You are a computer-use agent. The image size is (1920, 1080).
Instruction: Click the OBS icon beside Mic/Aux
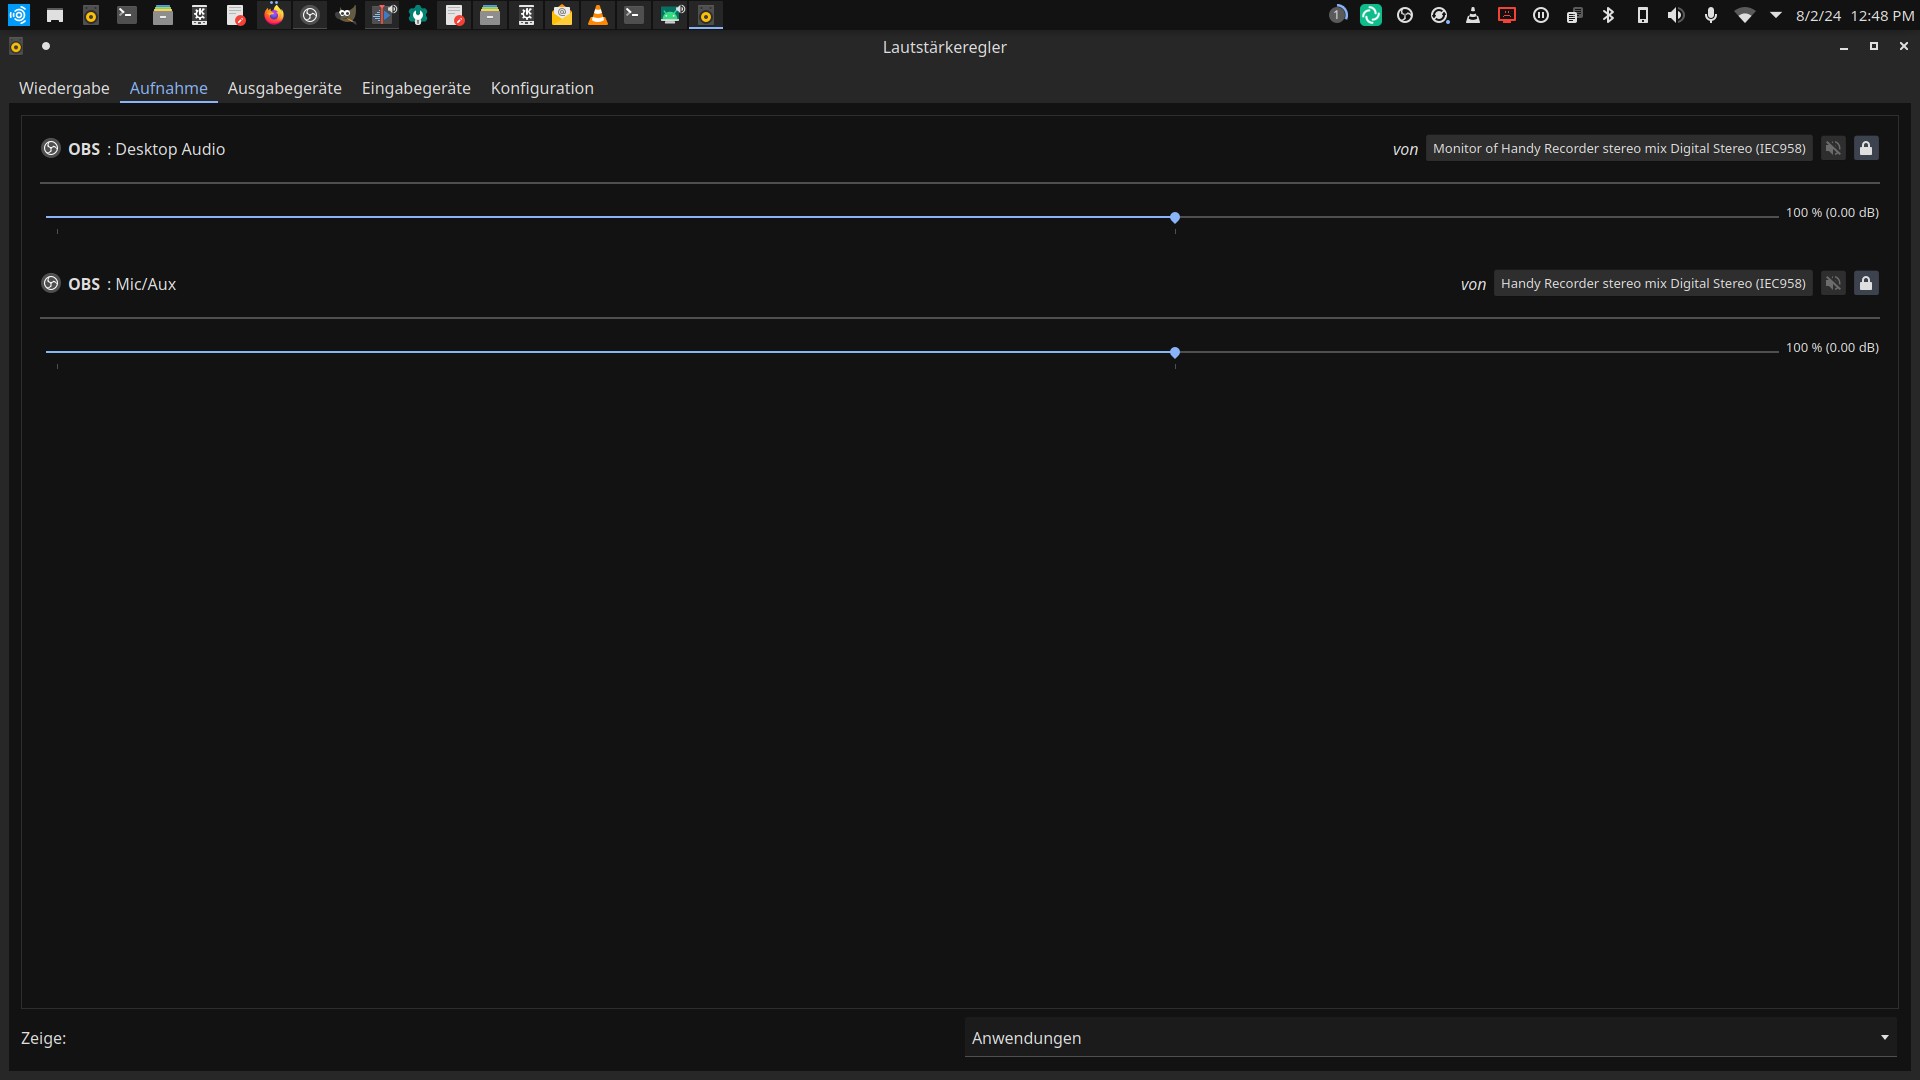pyautogui.click(x=51, y=283)
